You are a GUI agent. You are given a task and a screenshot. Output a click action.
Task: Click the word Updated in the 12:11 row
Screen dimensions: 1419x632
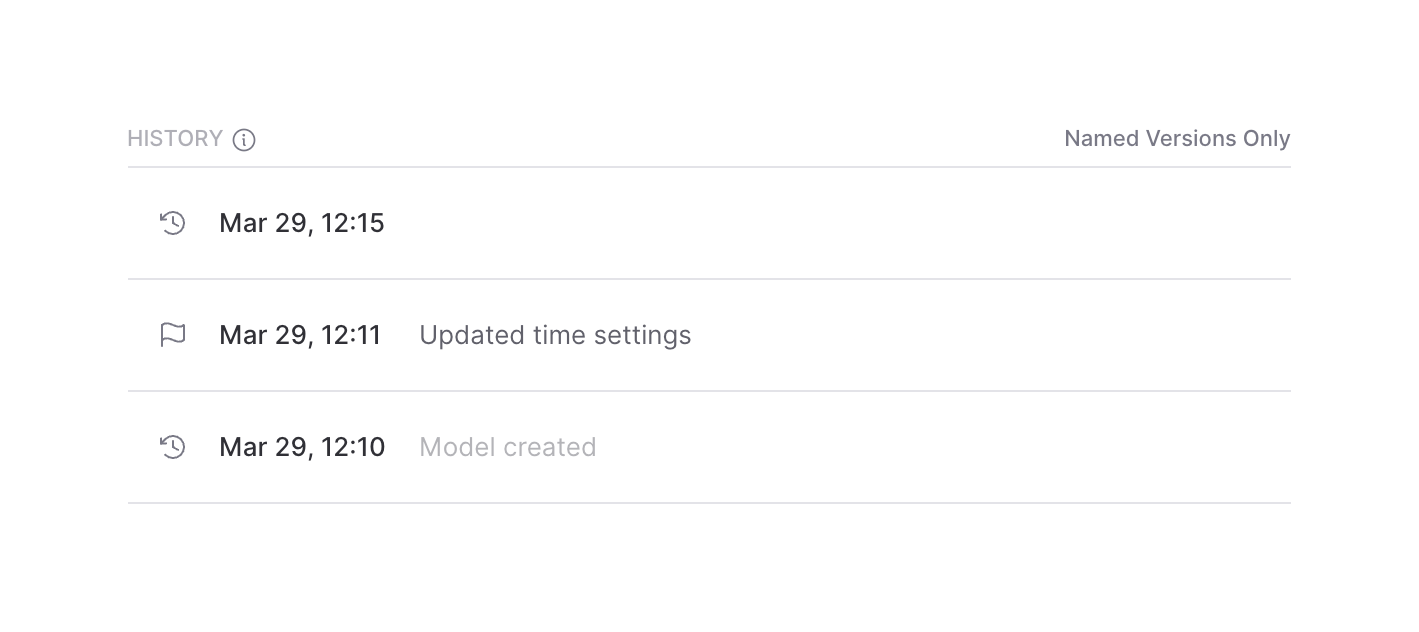tap(460, 335)
